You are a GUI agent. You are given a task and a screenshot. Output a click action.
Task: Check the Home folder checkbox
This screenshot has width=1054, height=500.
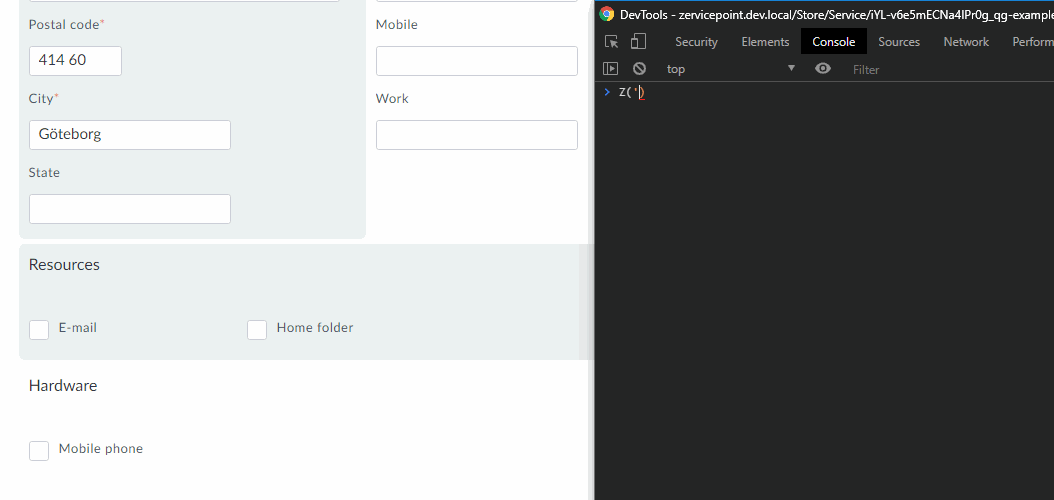tap(257, 330)
